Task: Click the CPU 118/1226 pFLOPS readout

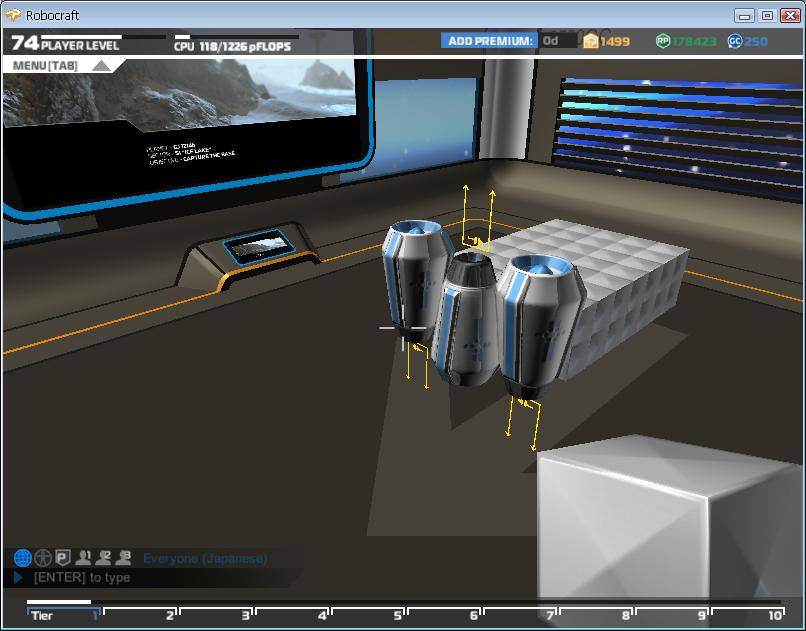Action: pyautogui.click(x=232, y=47)
